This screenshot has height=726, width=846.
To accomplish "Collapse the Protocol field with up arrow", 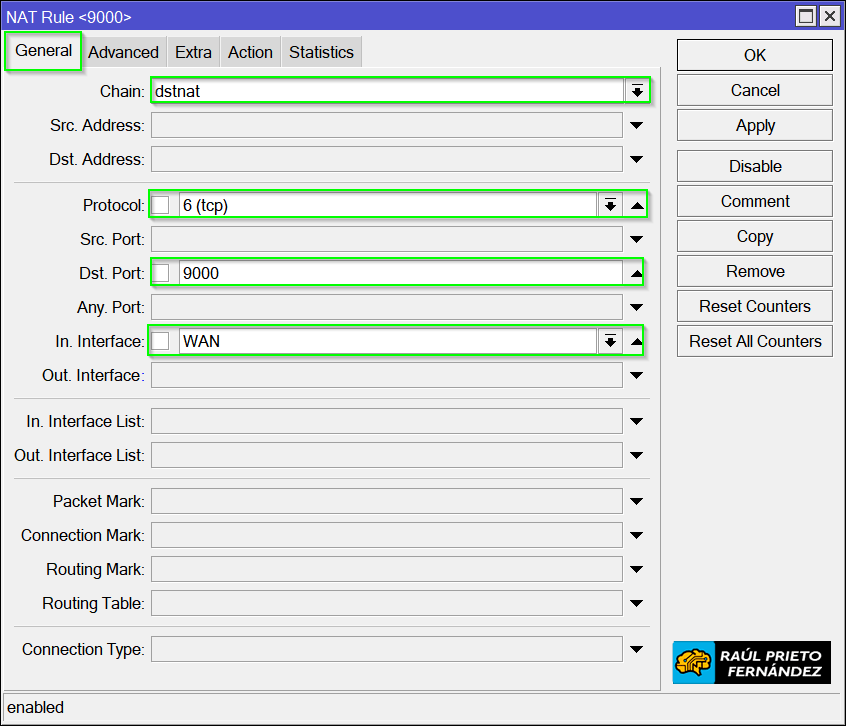I will click(x=636, y=205).
